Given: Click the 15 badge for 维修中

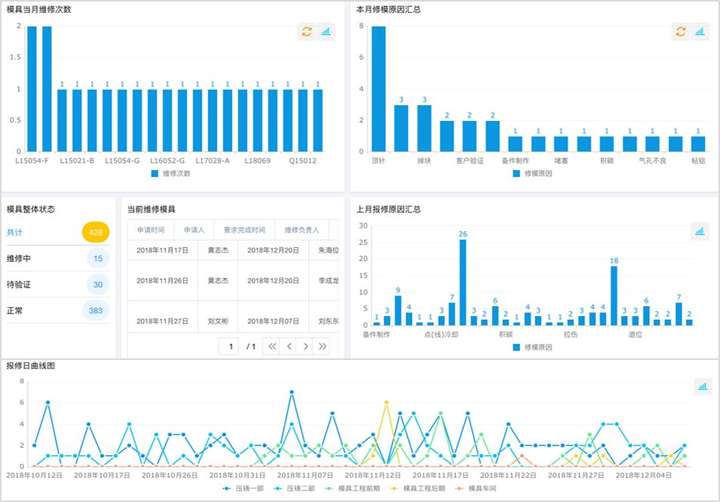Looking at the screenshot, I should click(98, 258).
